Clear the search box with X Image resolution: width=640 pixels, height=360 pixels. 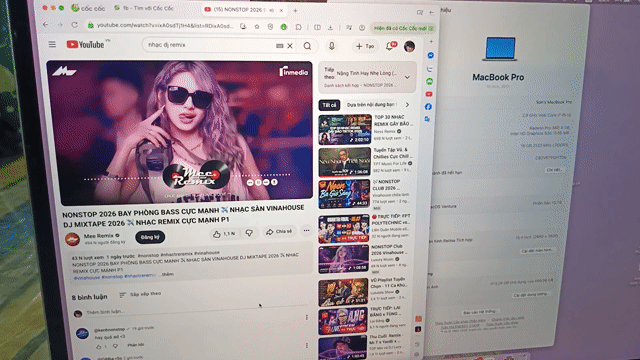point(290,46)
